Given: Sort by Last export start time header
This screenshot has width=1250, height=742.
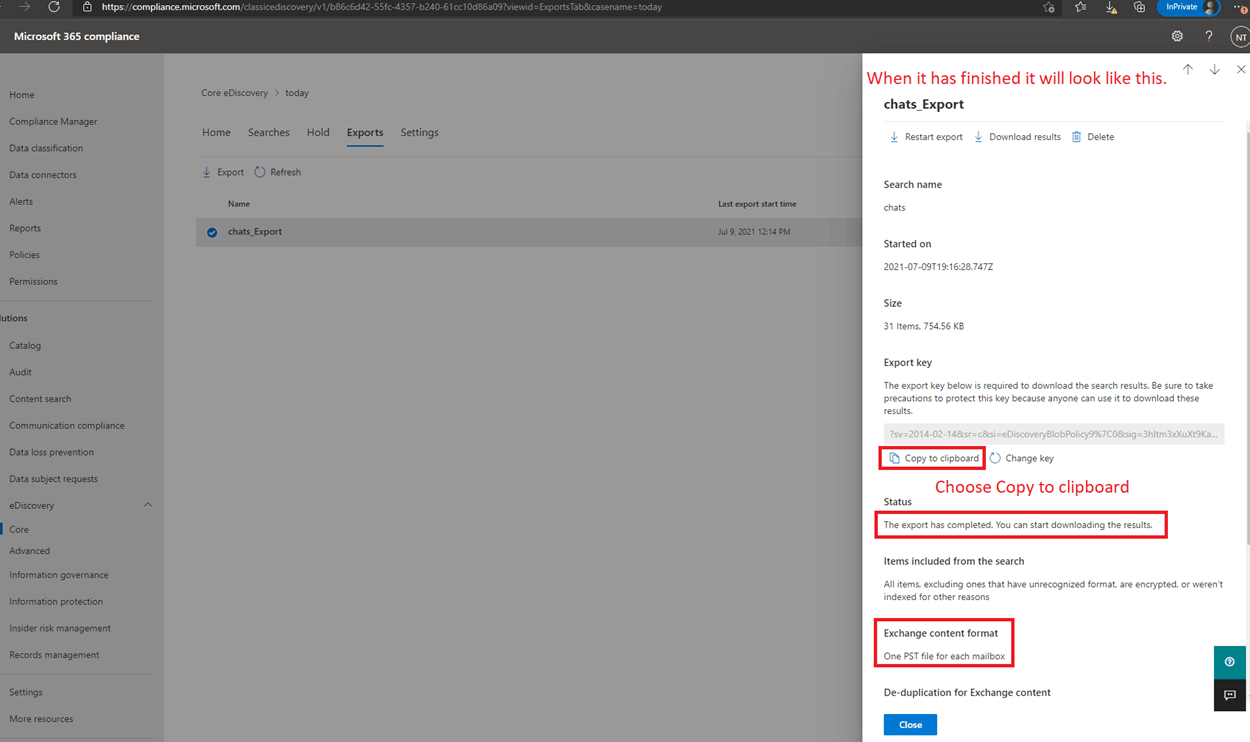Looking at the screenshot, I should pos(757,204).
